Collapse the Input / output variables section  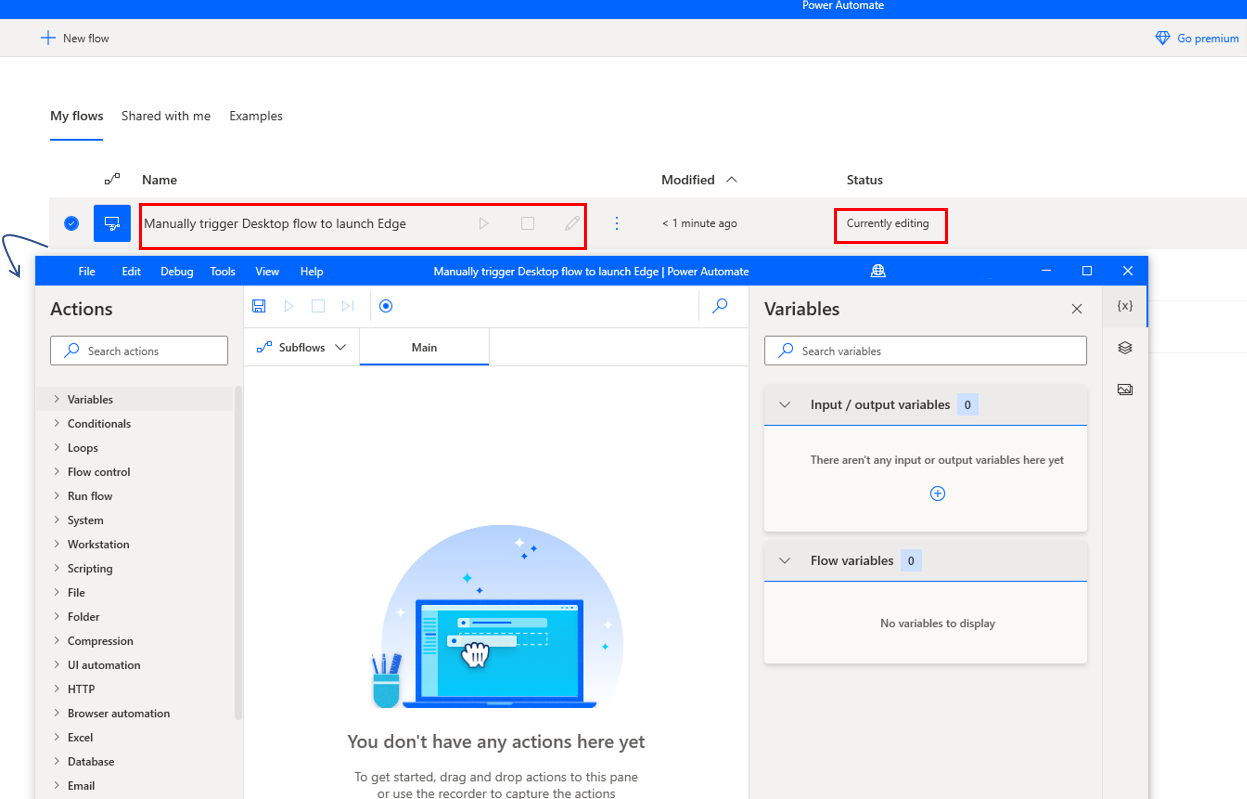[x=785, y=405]
